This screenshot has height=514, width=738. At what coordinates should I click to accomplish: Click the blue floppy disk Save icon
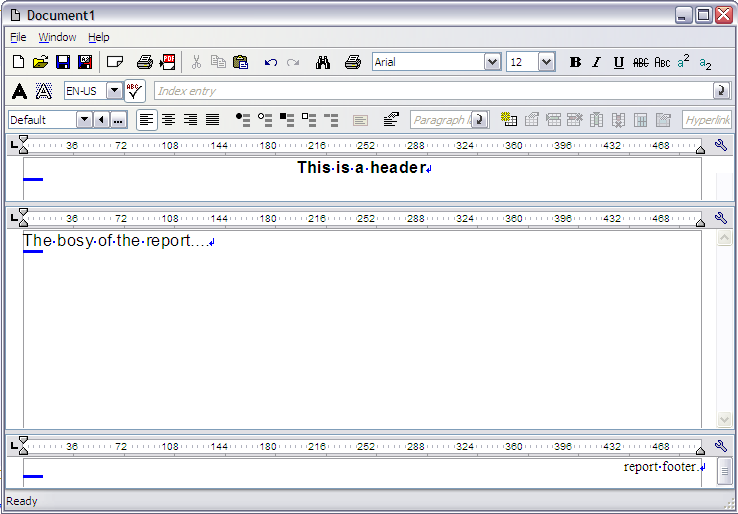(63, 62)
